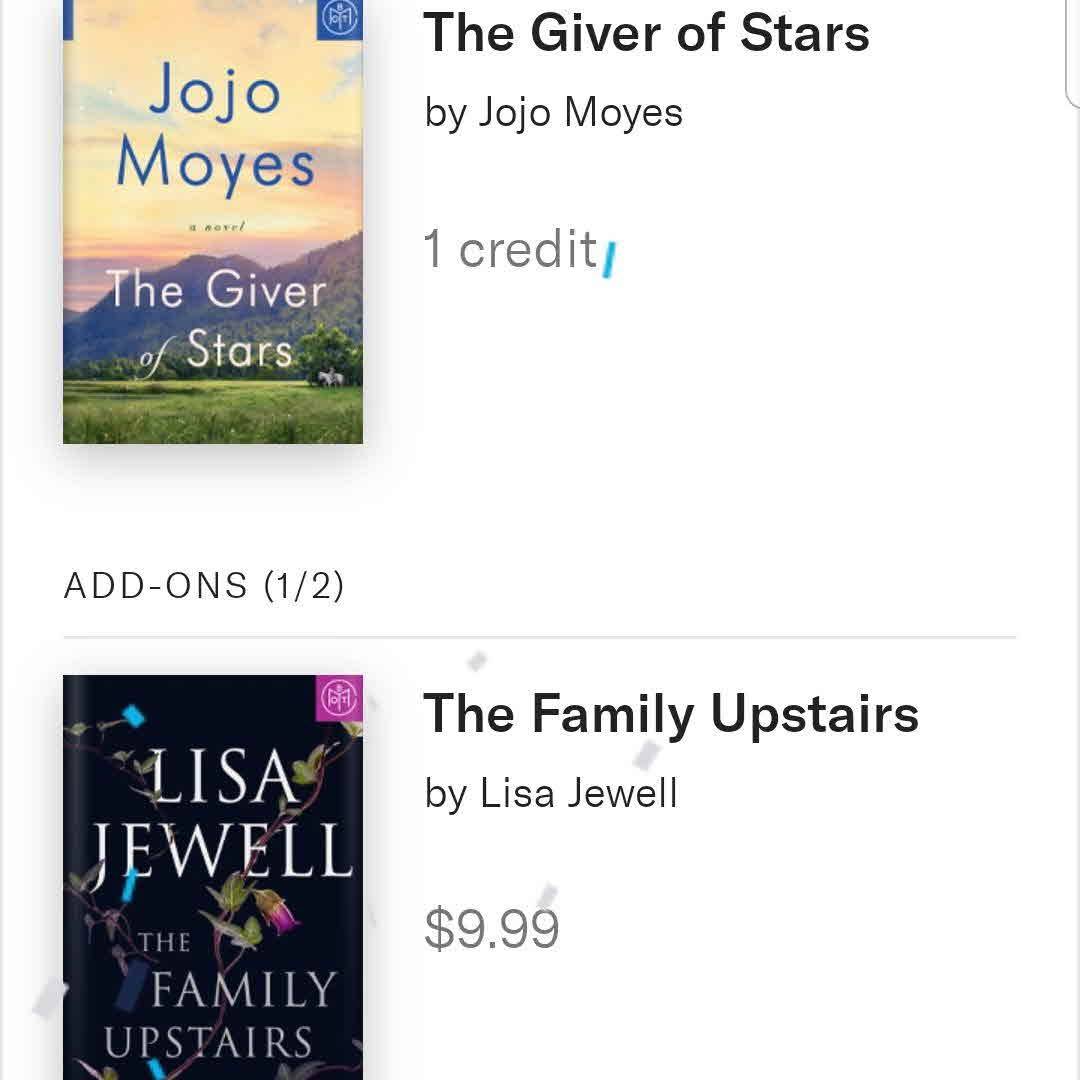
Task: Click the ADD-ONS (1/2) section header
Action: (x=204, y=586)
